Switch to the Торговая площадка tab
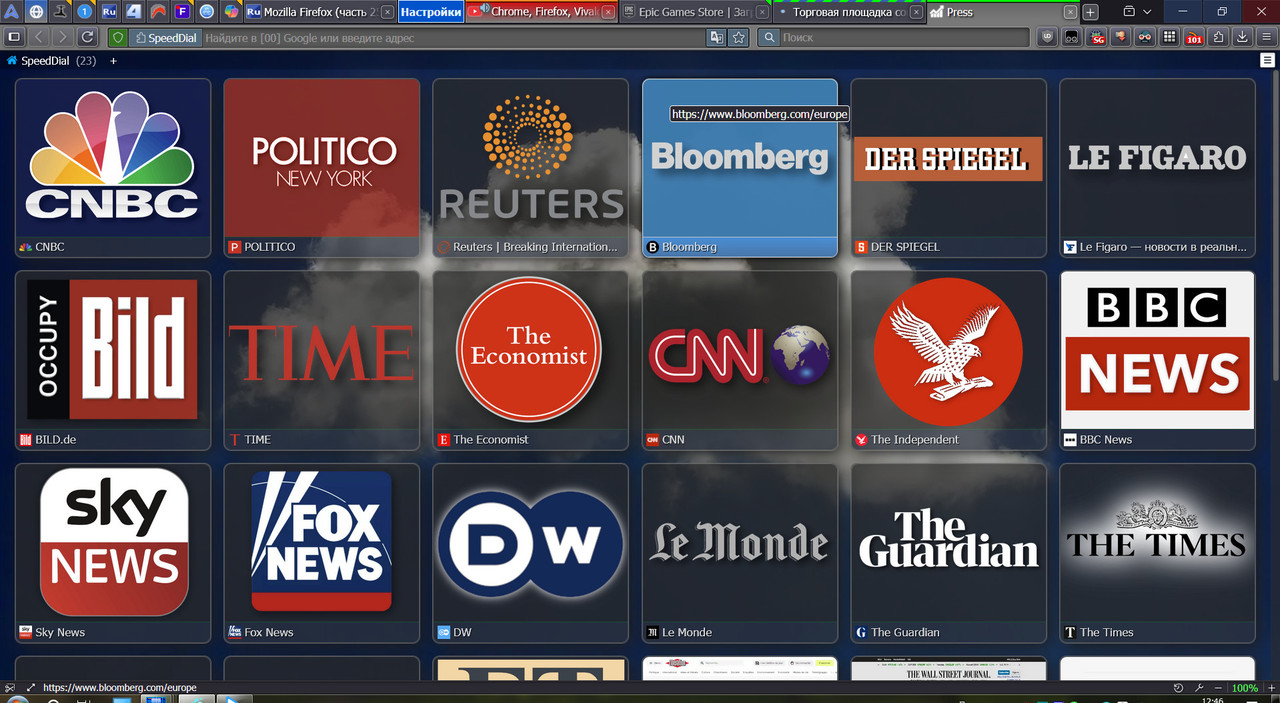The image size is (1280, 703). [850, 12]
